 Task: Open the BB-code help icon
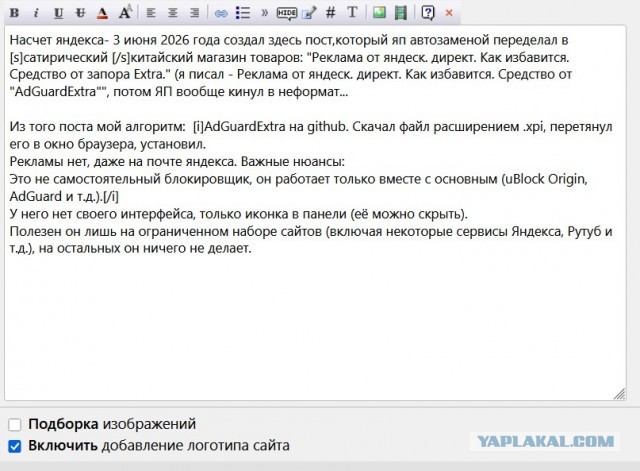coord(428,13)
